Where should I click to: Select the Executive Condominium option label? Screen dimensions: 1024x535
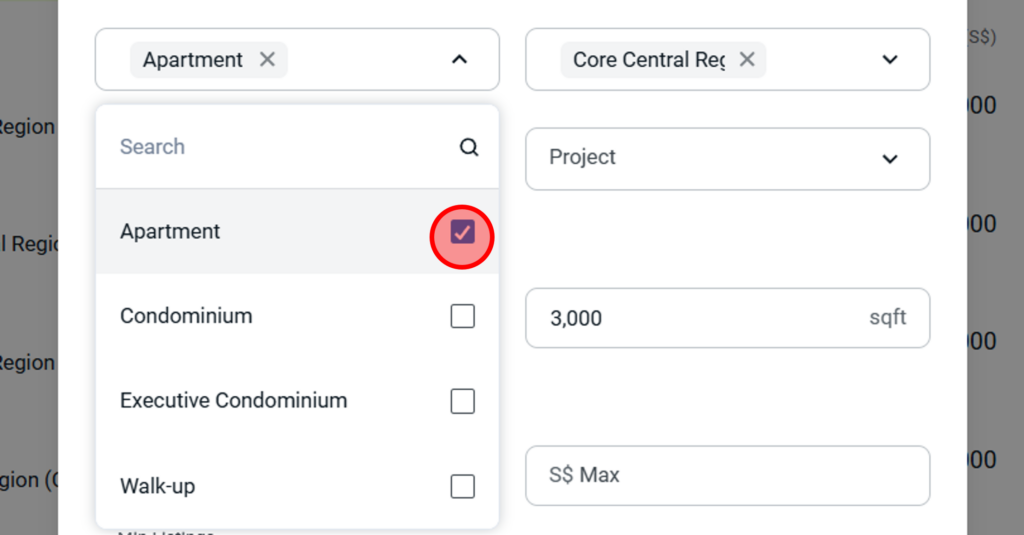pos(233,401)
